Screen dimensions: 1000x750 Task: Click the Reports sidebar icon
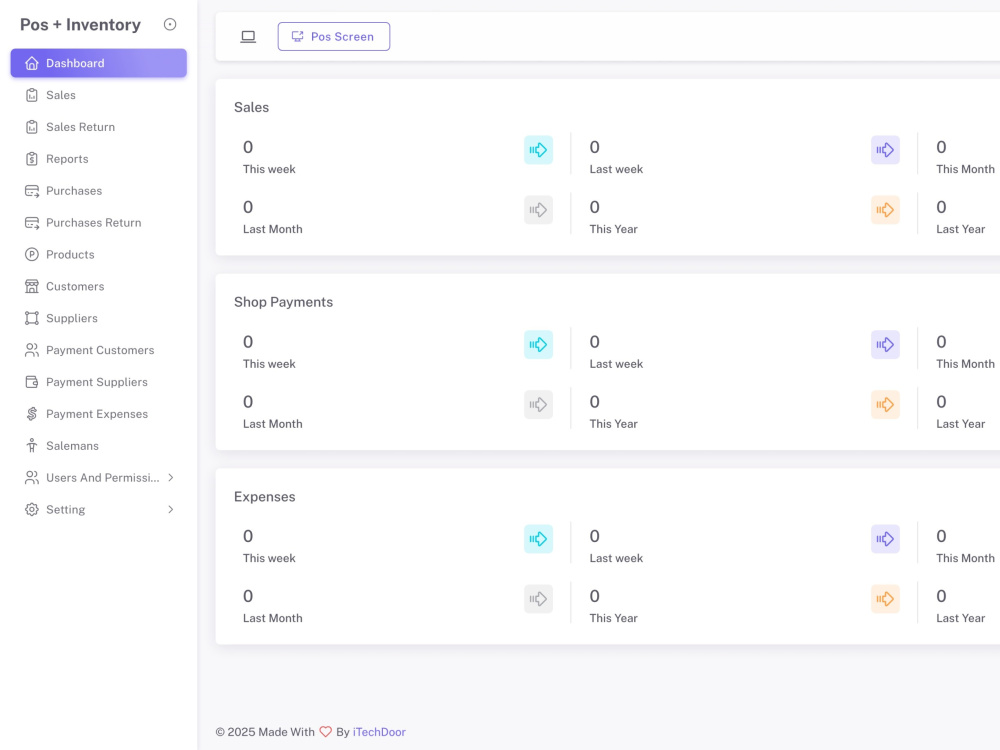[x=32, y=159]
